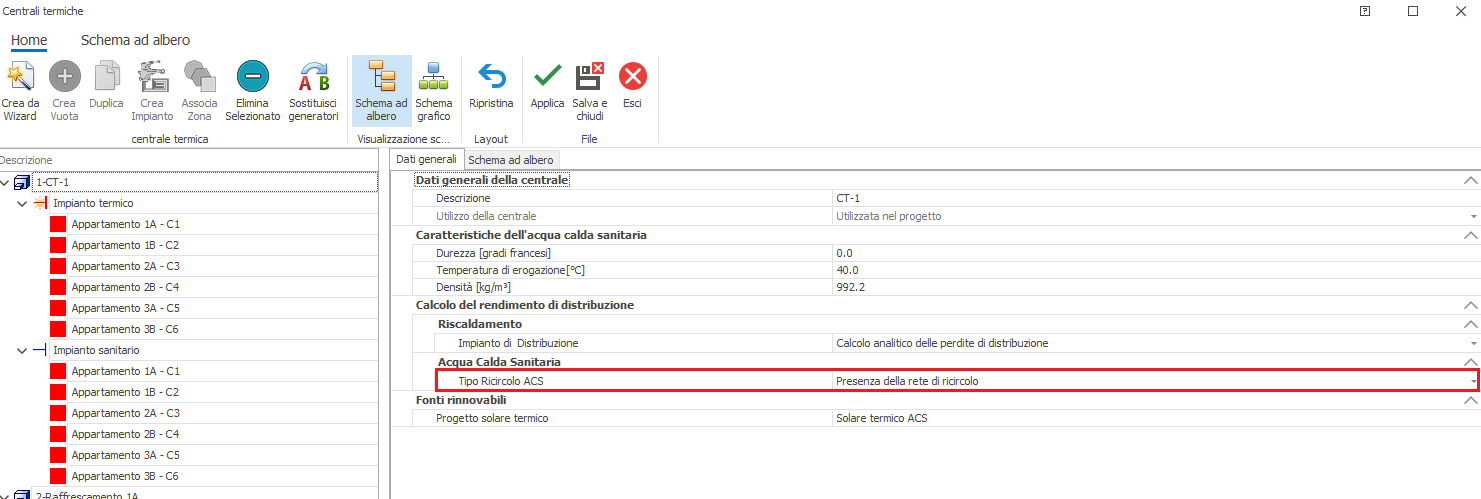Open the Tipo Ricircolo ACS dropdown
This screenshot has width=1481, height=499.
(x=1473, y=381)
